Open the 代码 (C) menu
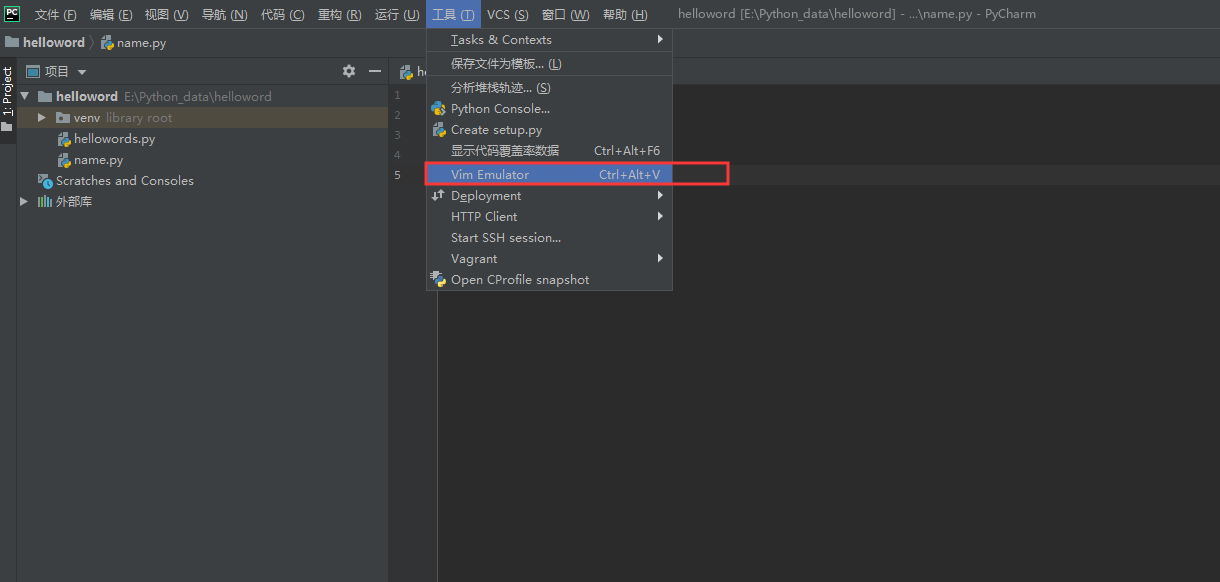The width and height of the screenshot is (1220, 582). (283, 15)
